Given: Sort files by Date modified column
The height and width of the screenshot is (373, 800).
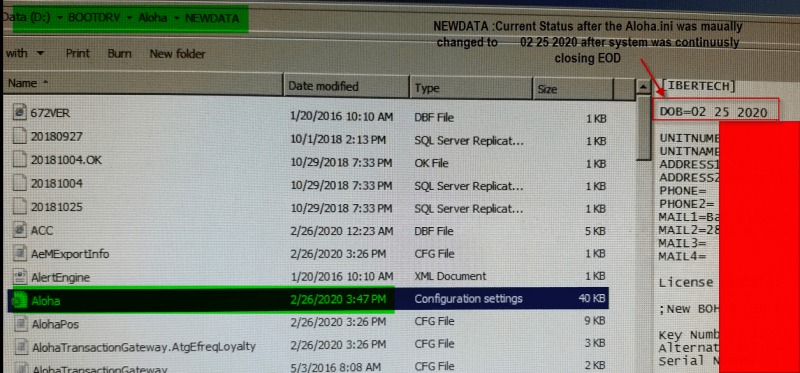Looking at the screenshot, I should click(347, 86).
